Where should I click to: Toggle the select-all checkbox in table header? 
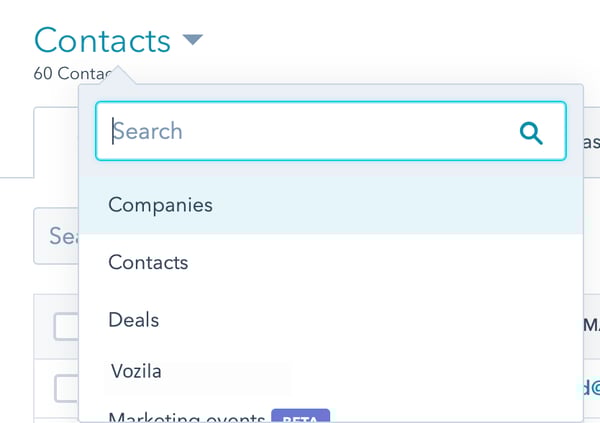66,327
